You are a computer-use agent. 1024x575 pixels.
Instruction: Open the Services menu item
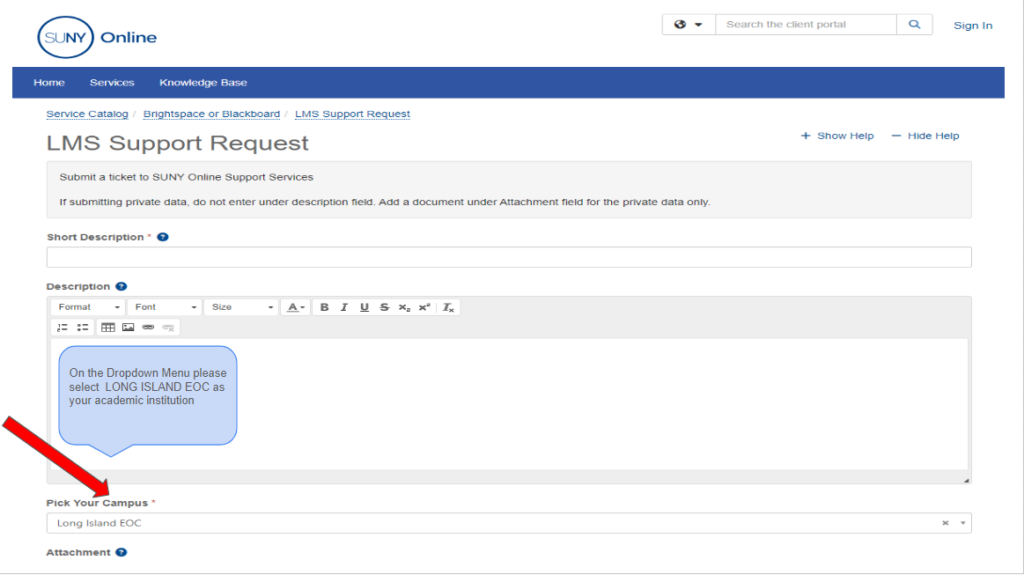point(112,83)
